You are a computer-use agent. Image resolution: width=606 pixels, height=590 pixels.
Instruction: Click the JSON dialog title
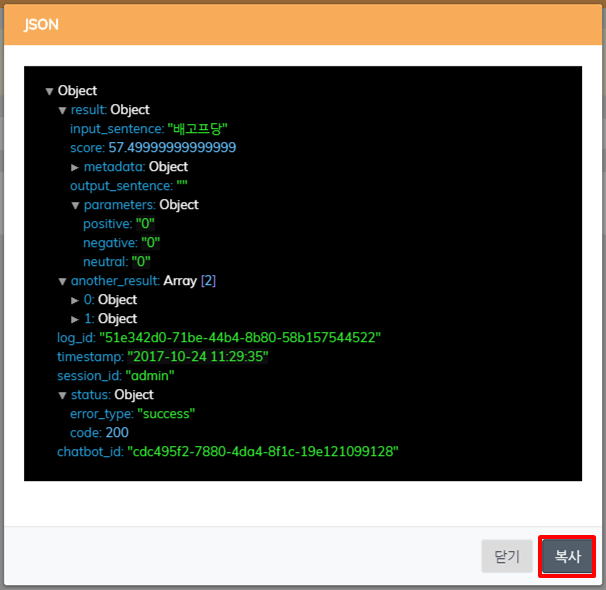tap(41, 25)
